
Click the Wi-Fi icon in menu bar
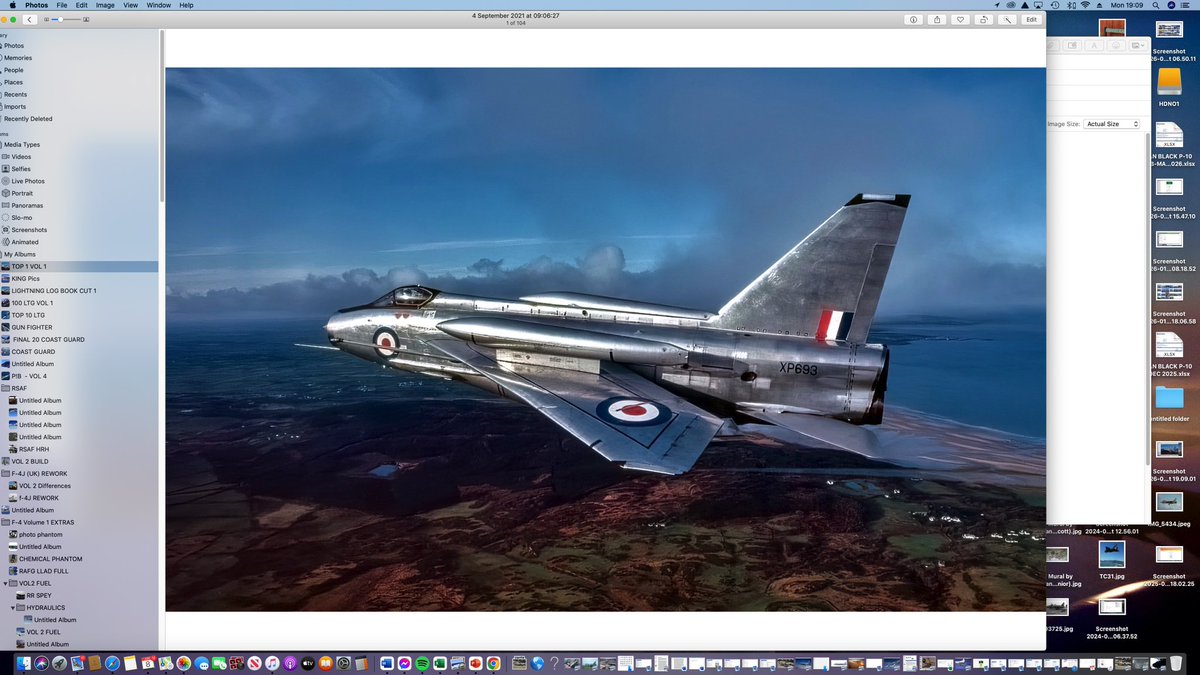point(1085,5)
